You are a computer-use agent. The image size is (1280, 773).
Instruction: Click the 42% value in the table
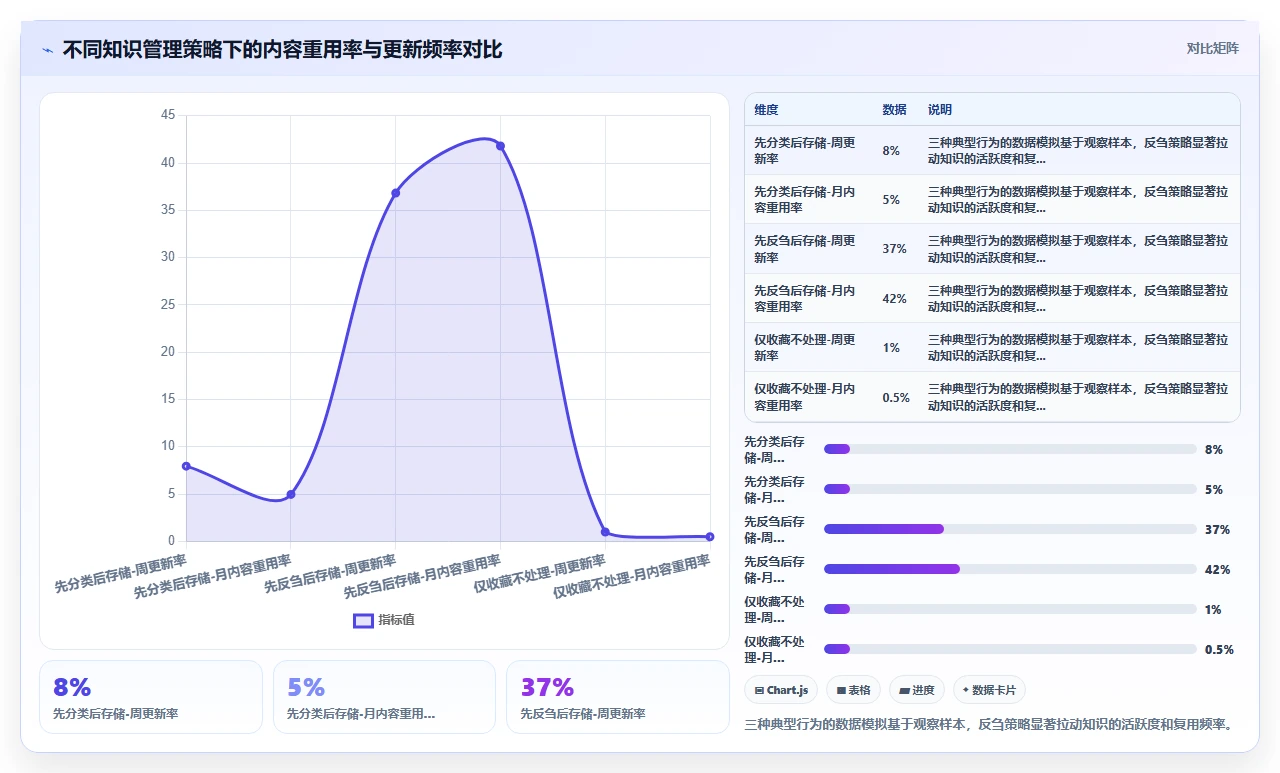pos(894,299)
